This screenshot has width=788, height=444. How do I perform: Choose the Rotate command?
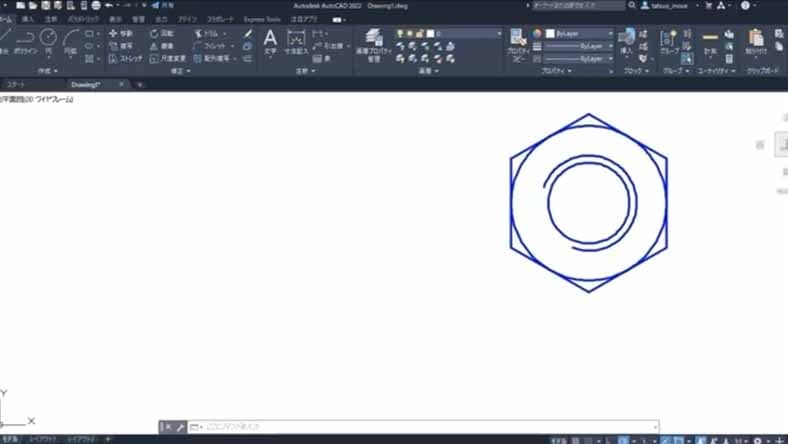tap(161, 33)
